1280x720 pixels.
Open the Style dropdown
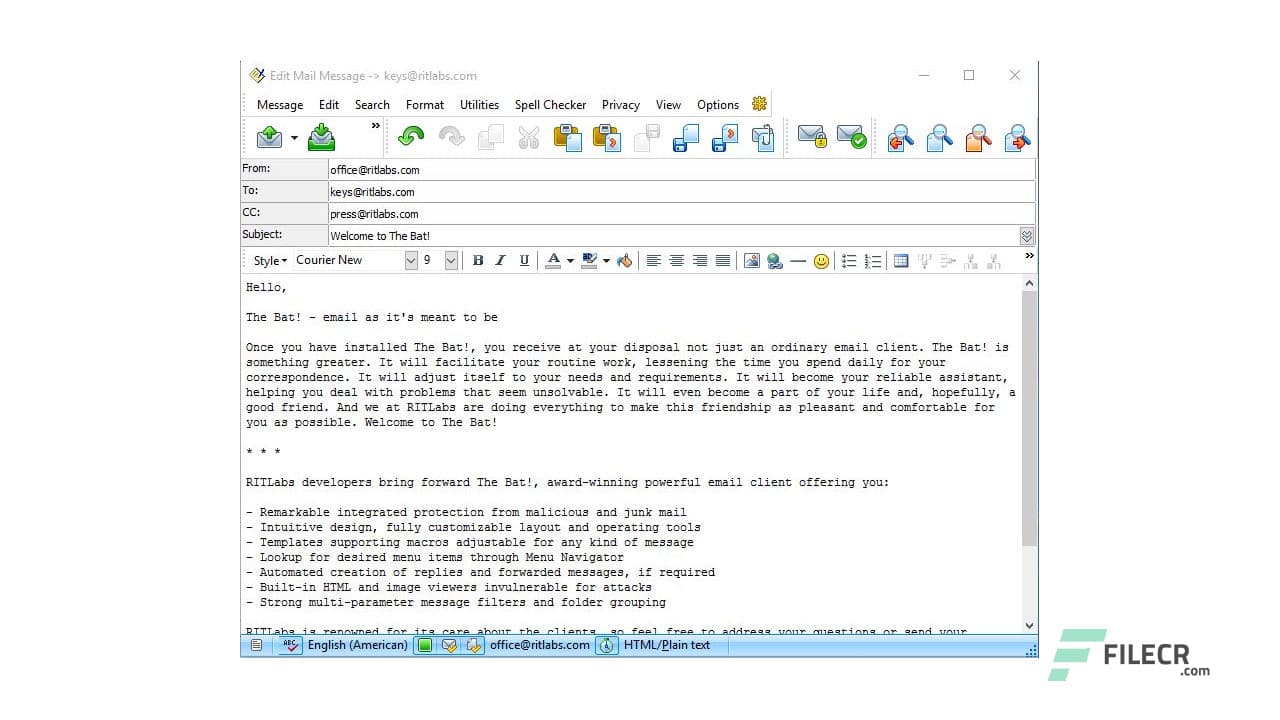pyautogui.click(x=270, y=260)
